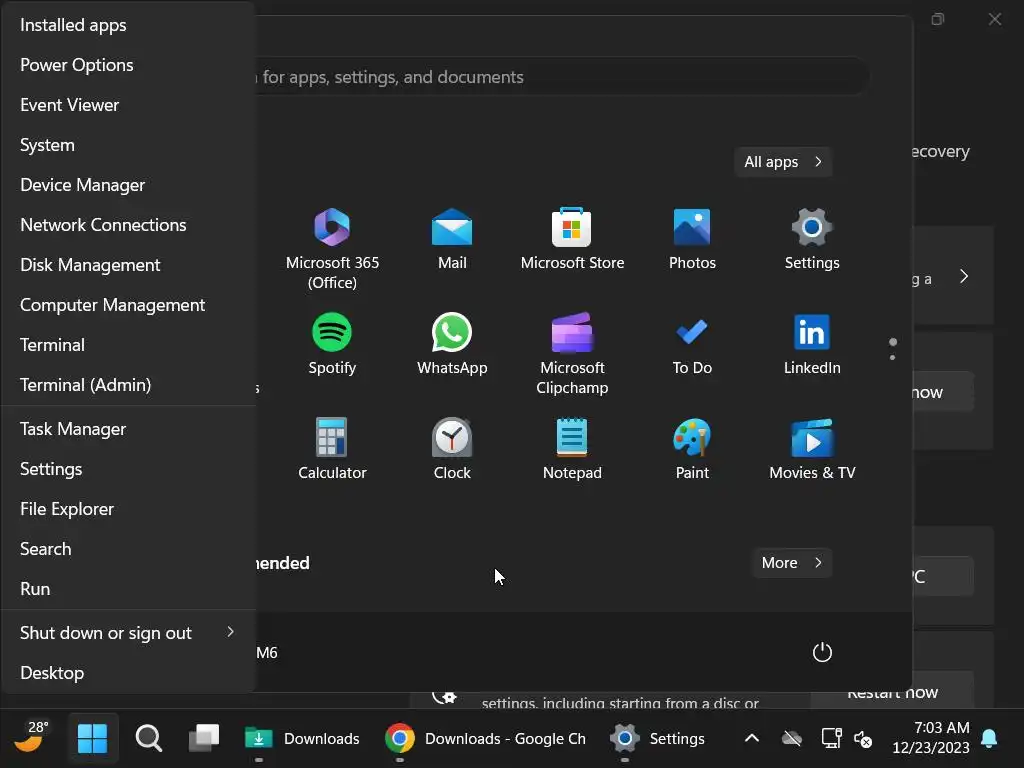
Task: Open Microsoft 365 (Office) app
Action: point(332,248)
